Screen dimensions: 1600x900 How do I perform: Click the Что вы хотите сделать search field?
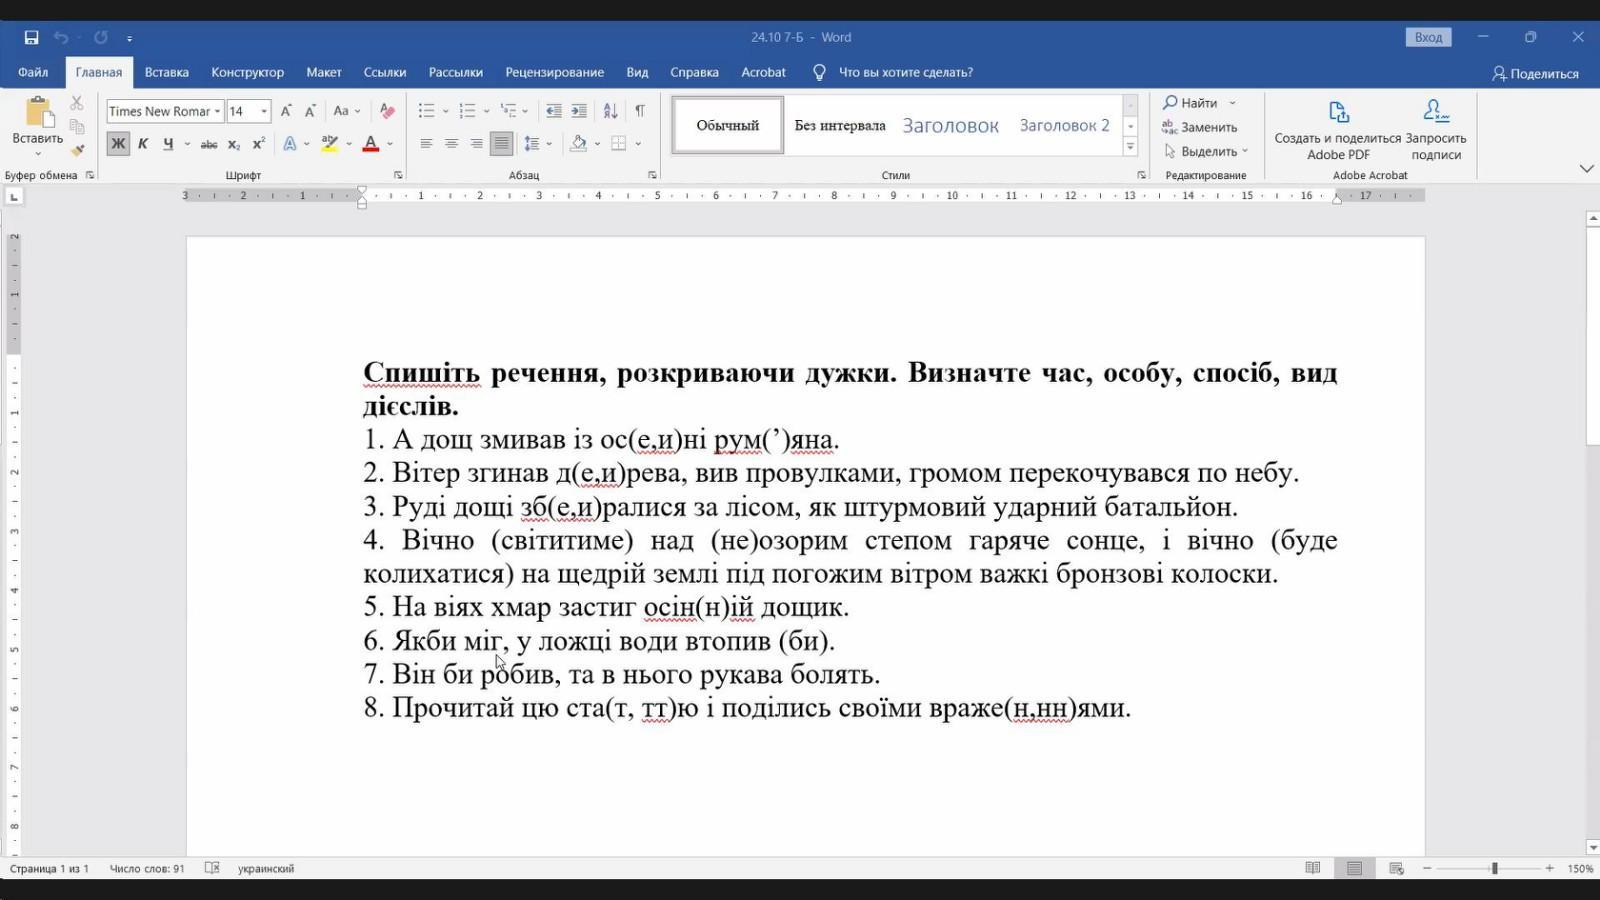(x=905, y=72)
